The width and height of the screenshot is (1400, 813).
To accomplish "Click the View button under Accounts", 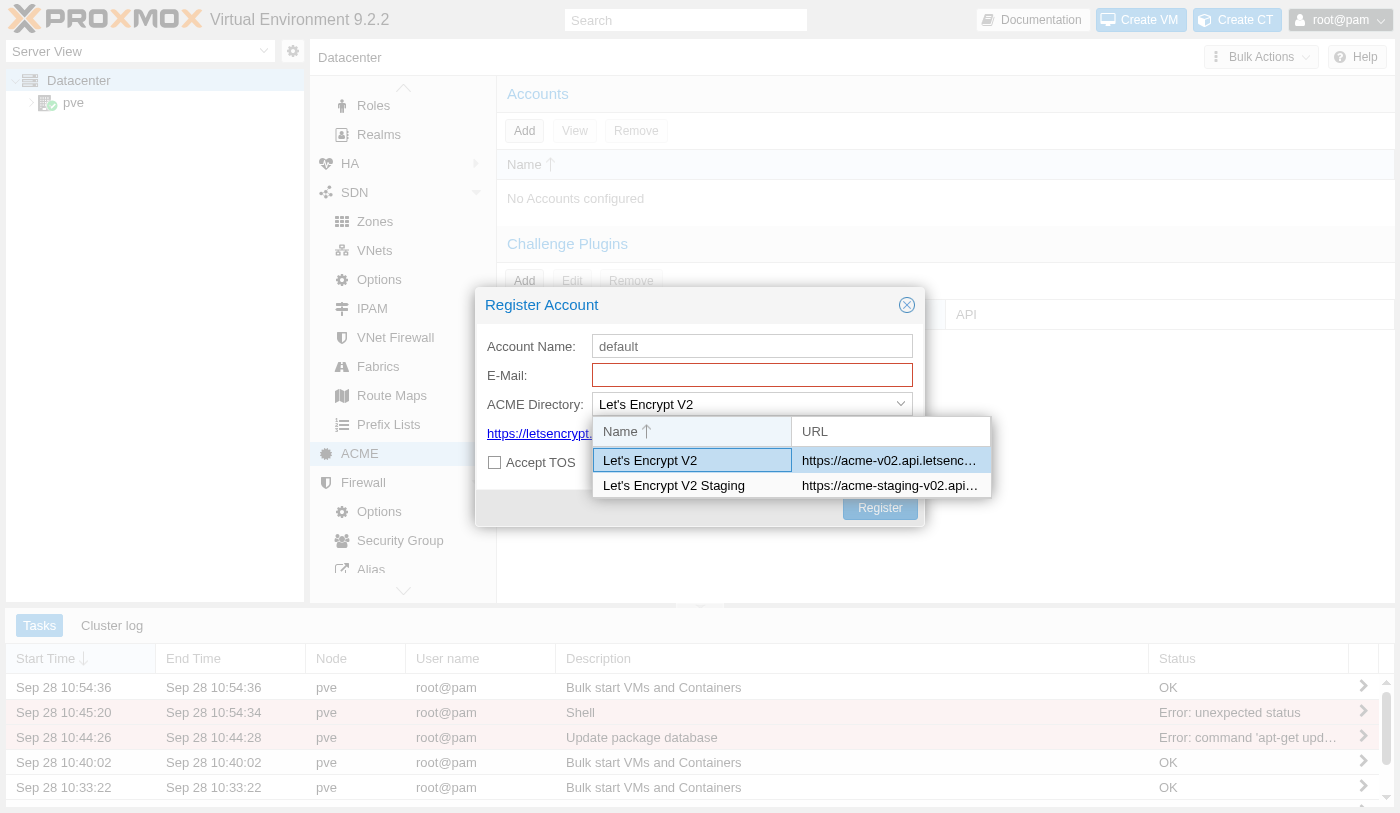I will [575, 131].
